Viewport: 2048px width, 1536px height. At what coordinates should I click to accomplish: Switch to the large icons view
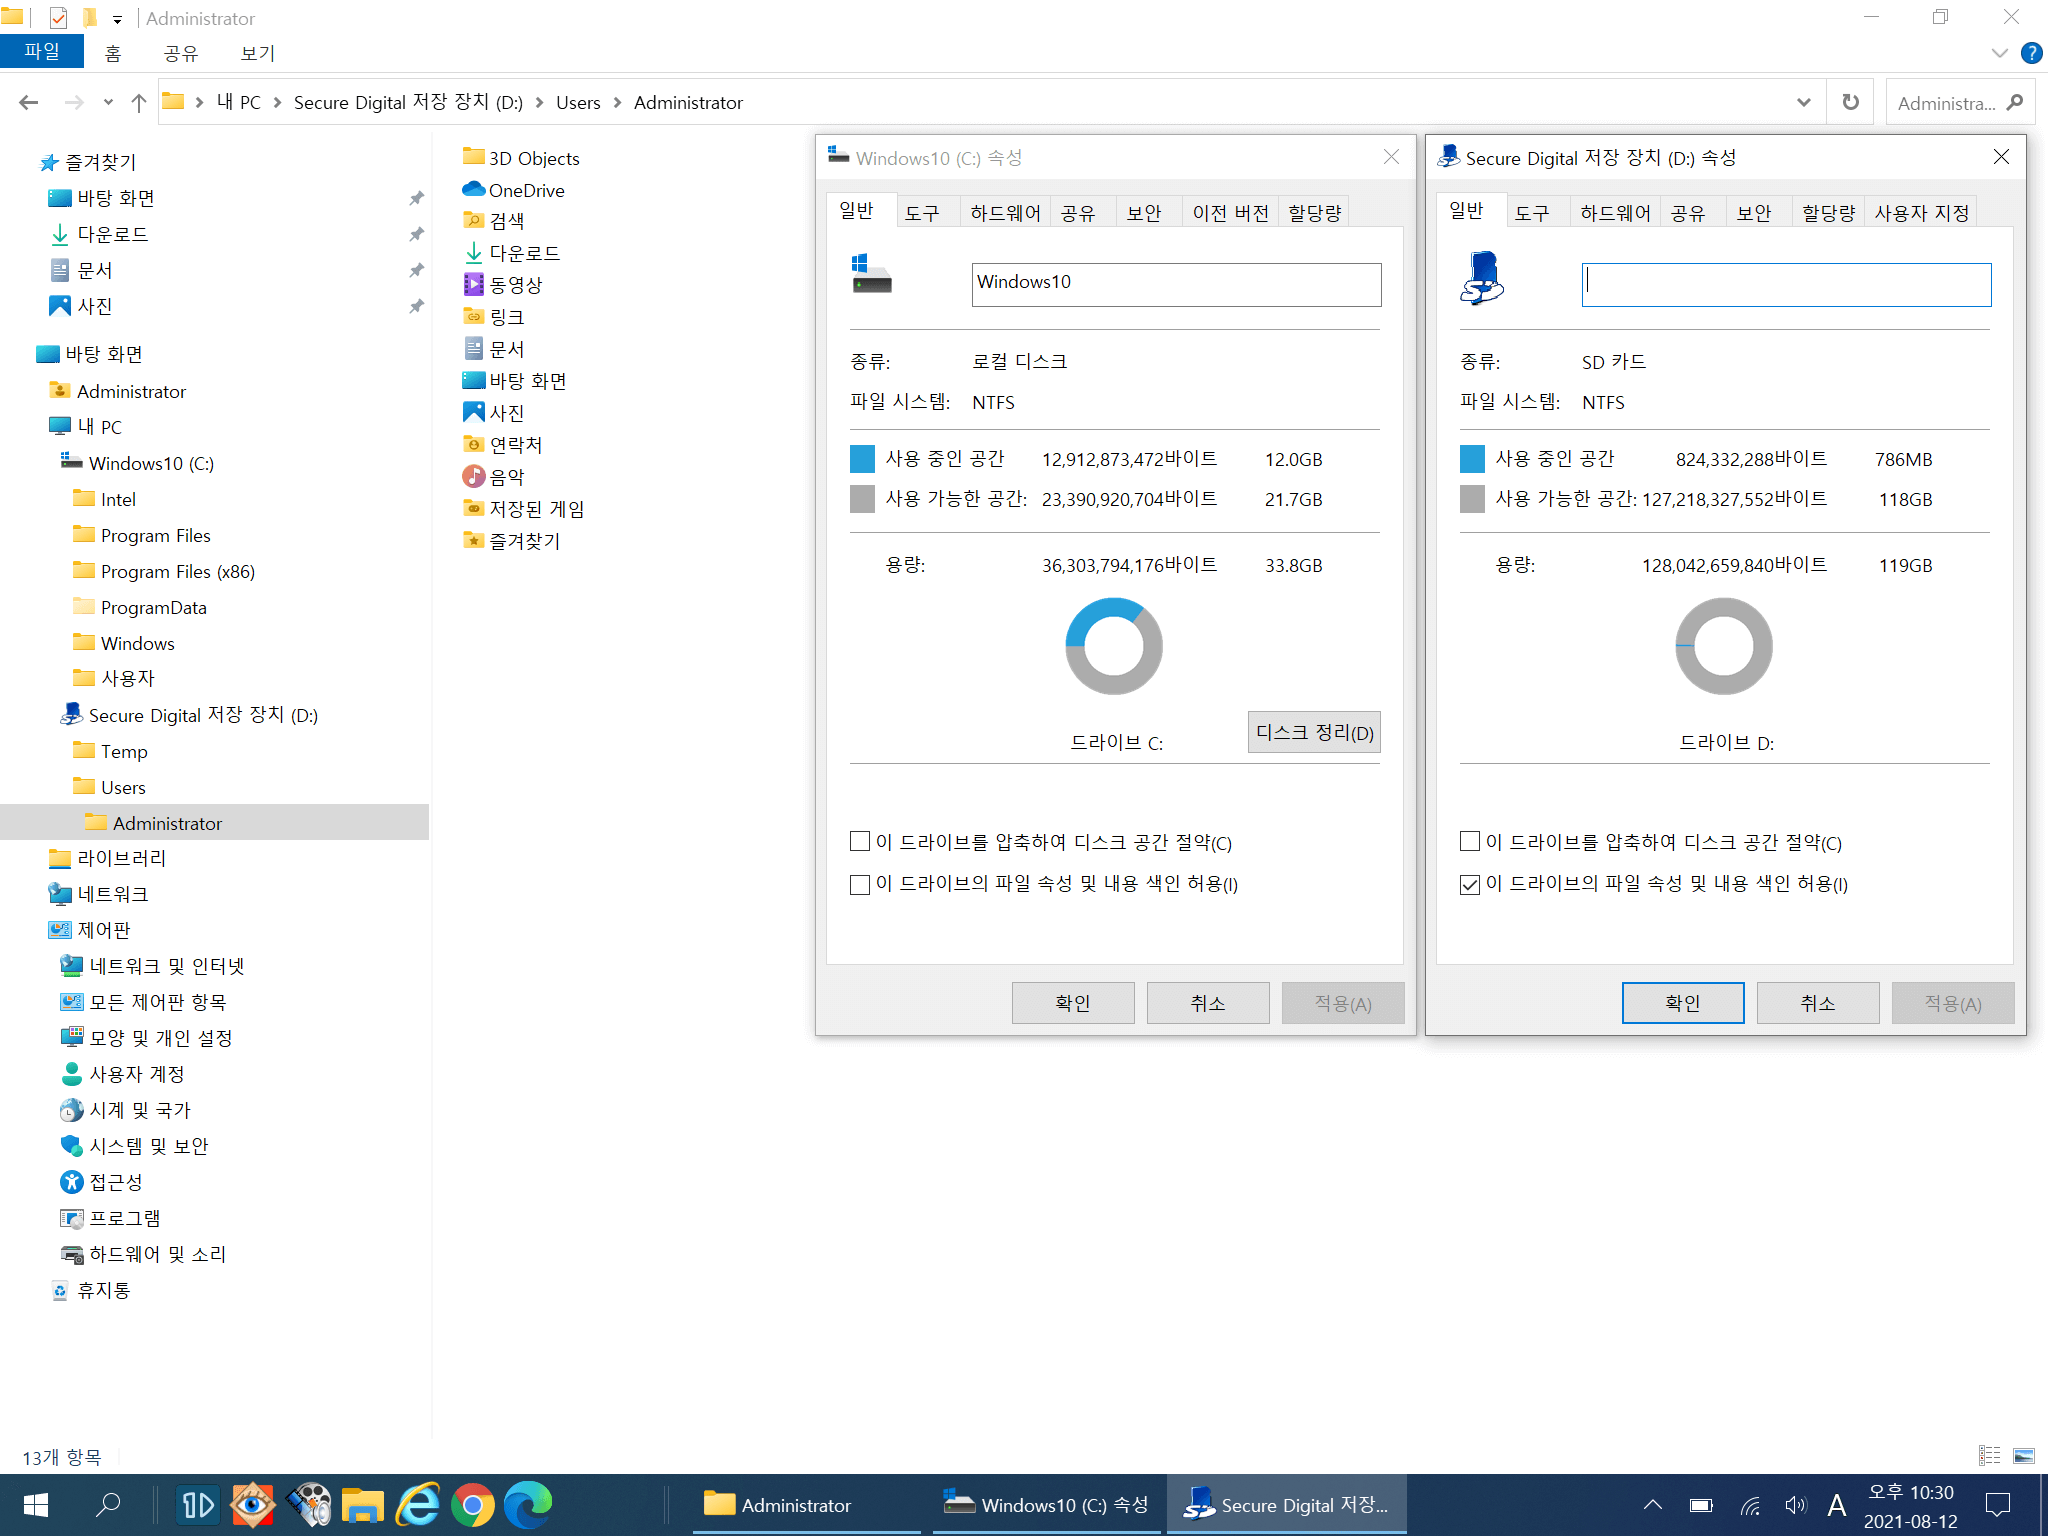pyautogui.click(x=2024, y=1456)
